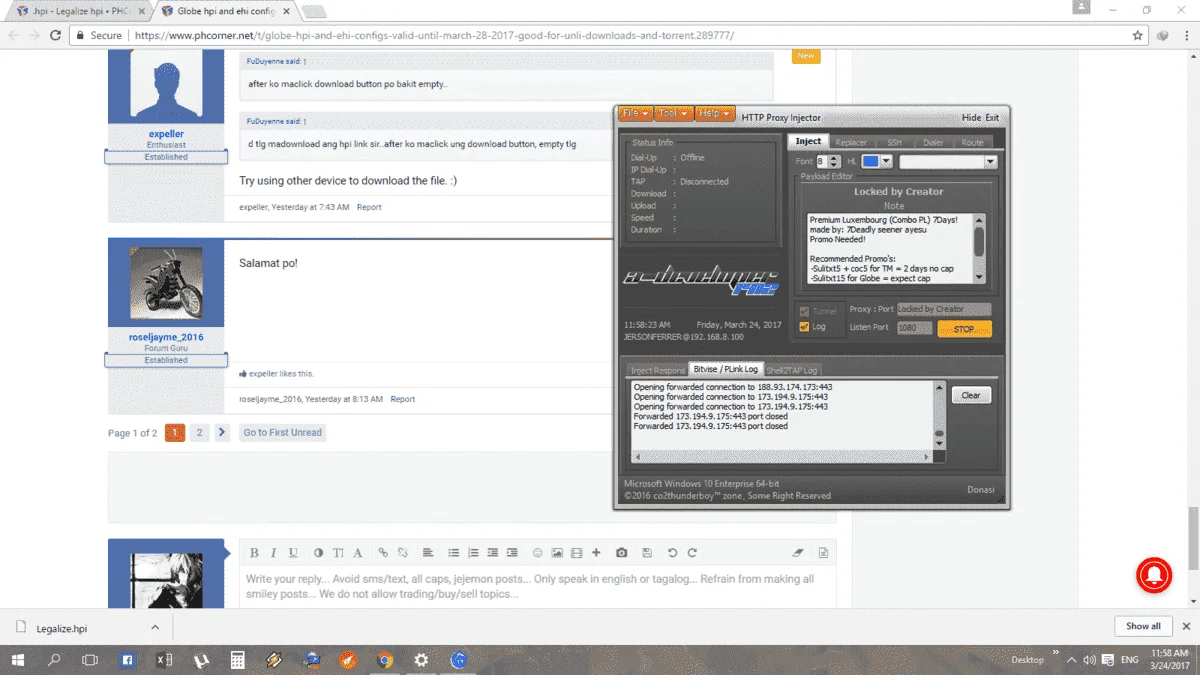Open the Help menu in HTTP Proxy Injector
Screen dimensions: 1200x675
(x=714, y=114)
